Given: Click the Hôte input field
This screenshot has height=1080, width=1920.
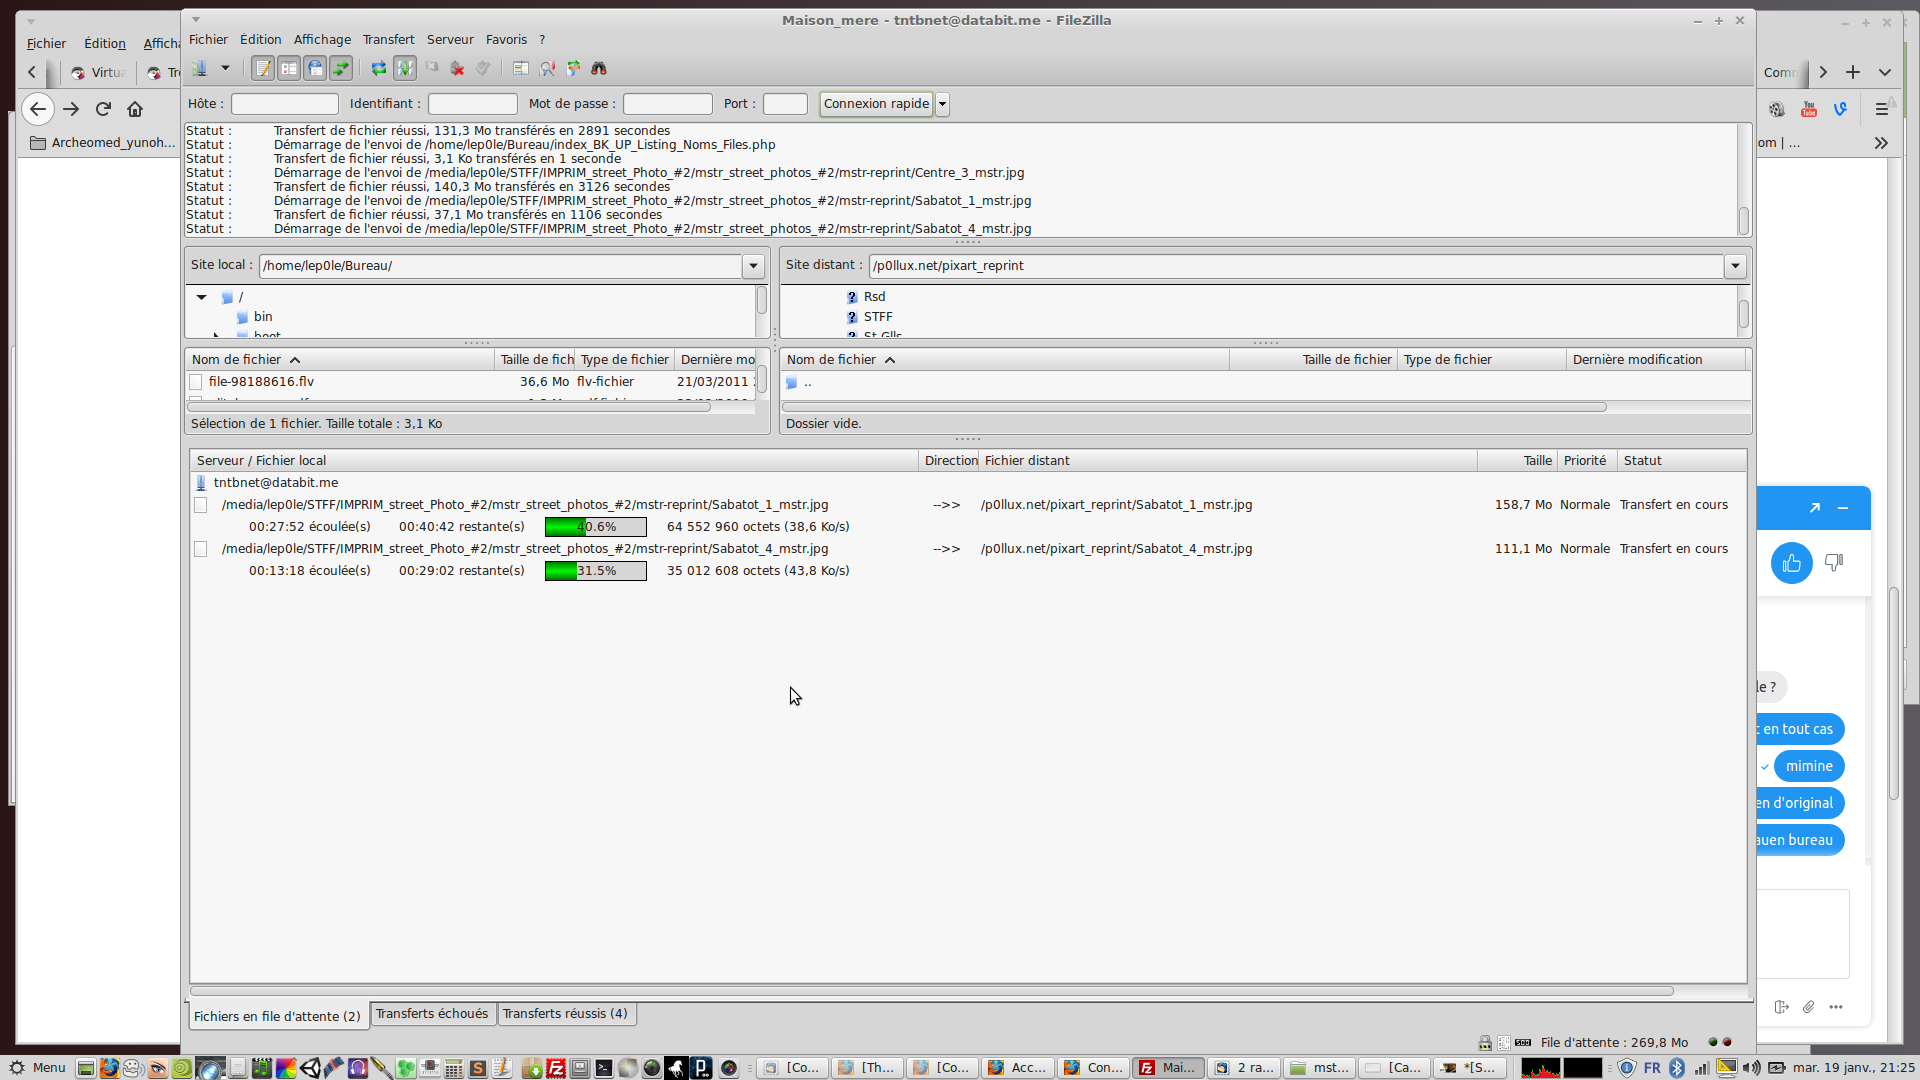Looking at the screenshot, I should [x=285, y=104].
